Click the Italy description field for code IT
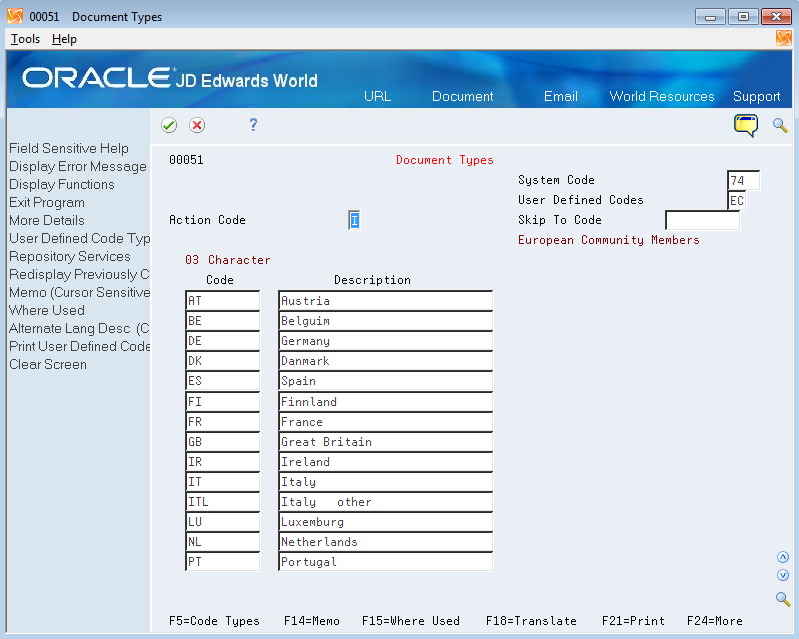Screen dimensions: 799x639 (386, 482)
